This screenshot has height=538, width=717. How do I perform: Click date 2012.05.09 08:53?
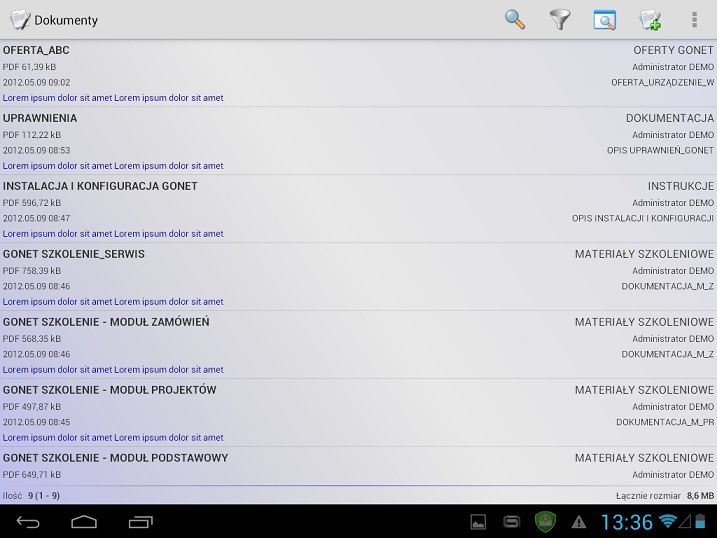(x=37, y=150)
